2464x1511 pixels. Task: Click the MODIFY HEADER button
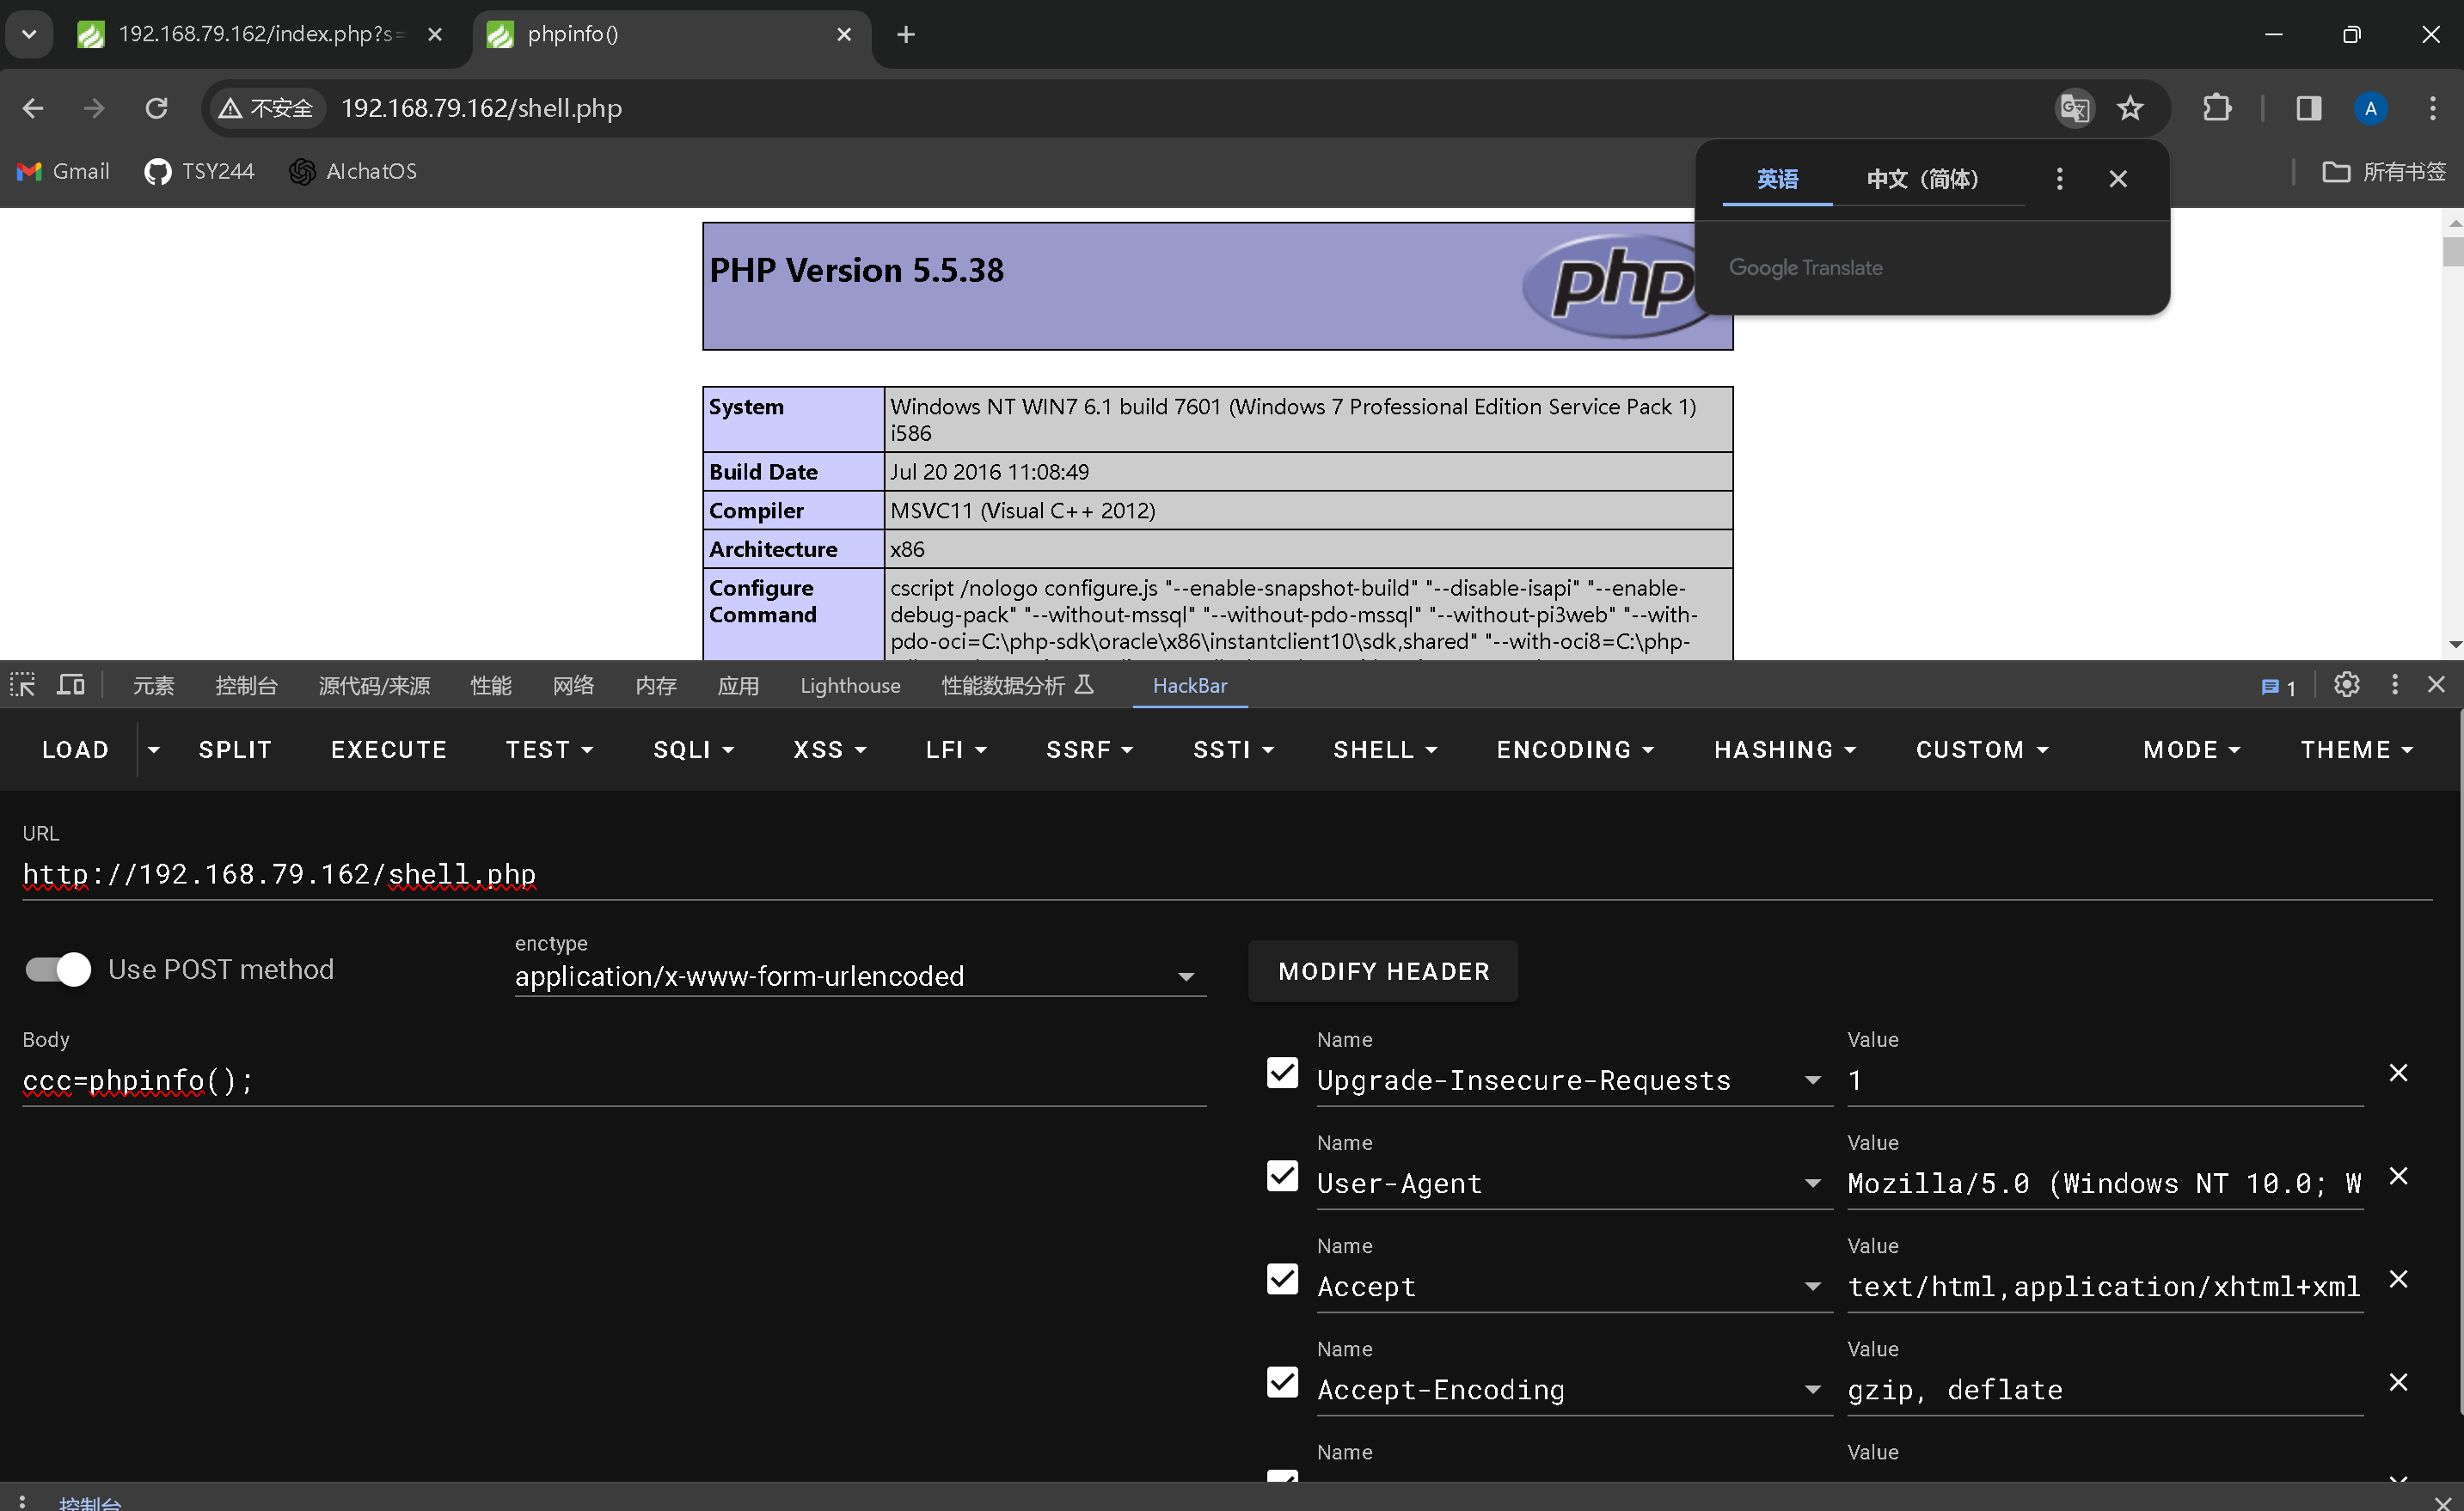pyautogui.click(x=1383, y=971)
